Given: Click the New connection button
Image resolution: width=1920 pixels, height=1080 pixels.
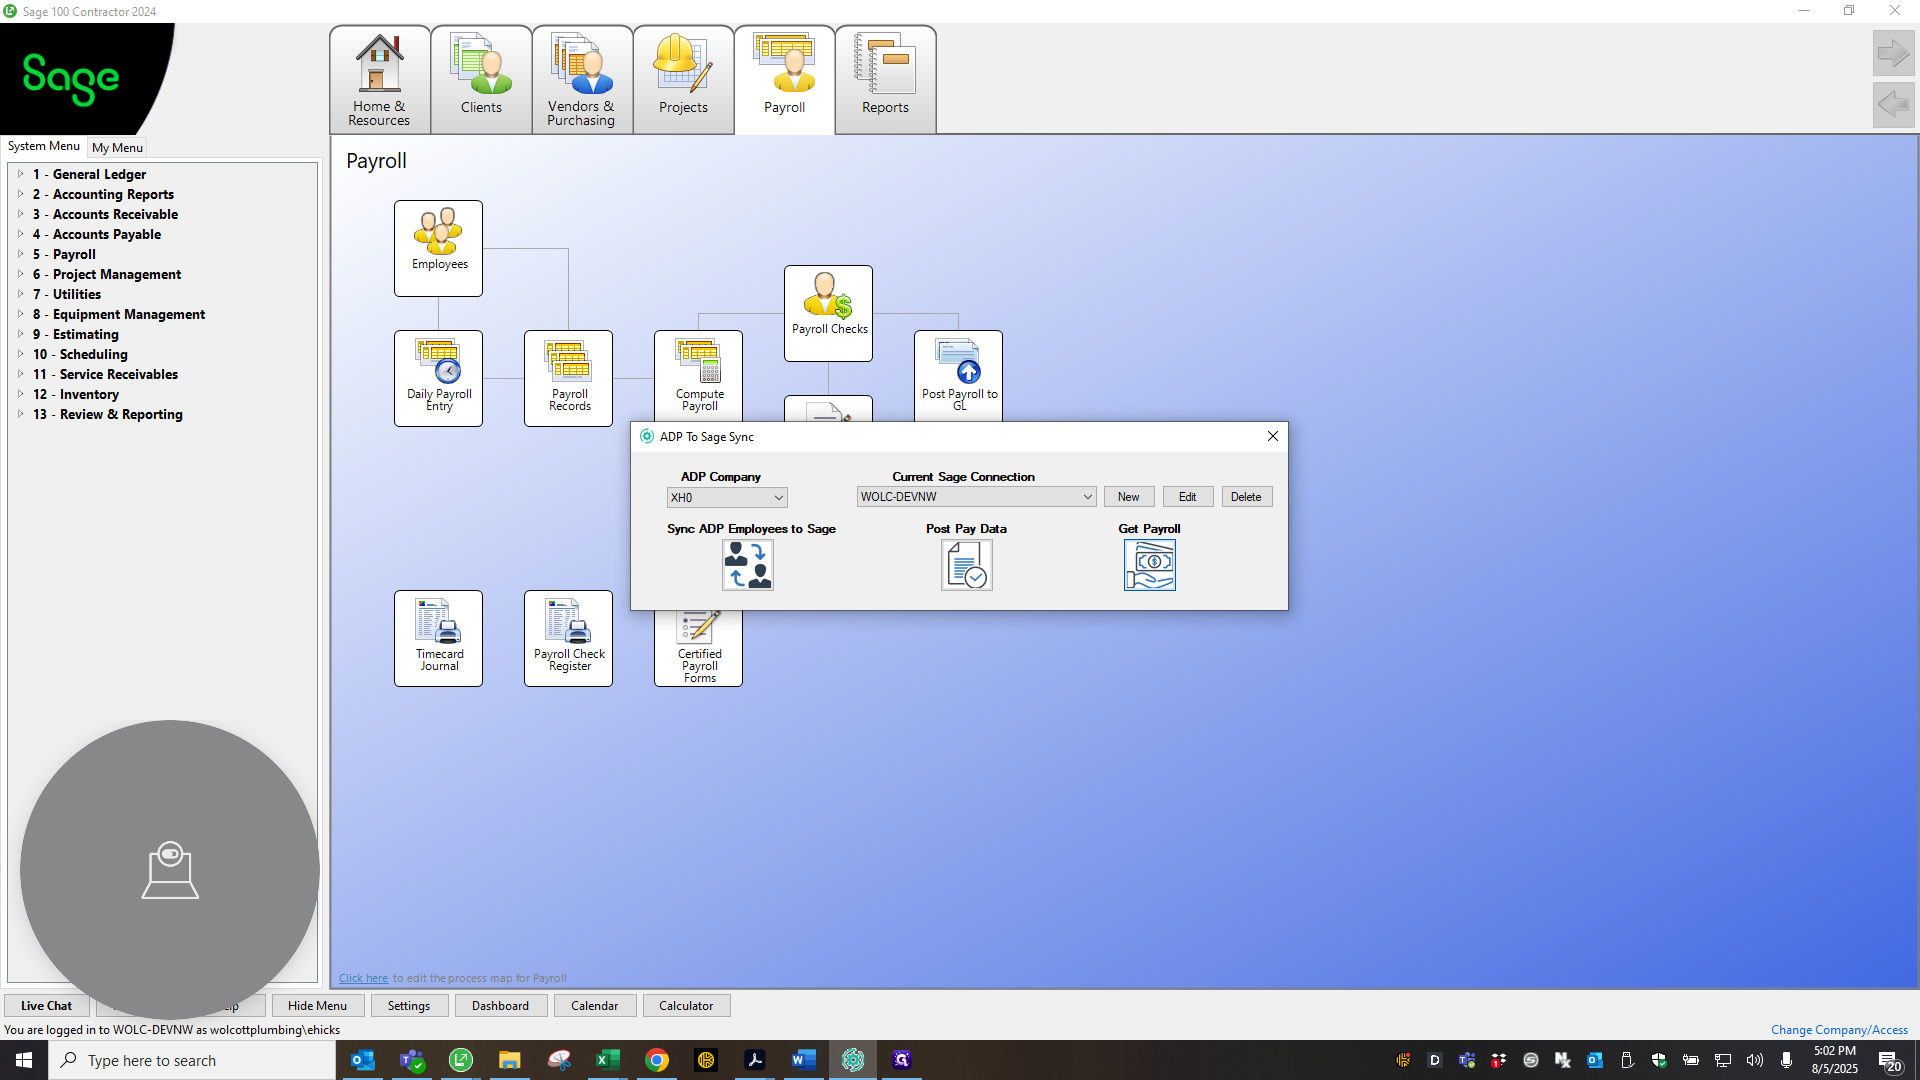Looking at the screenshot, I should [1129, 497].
